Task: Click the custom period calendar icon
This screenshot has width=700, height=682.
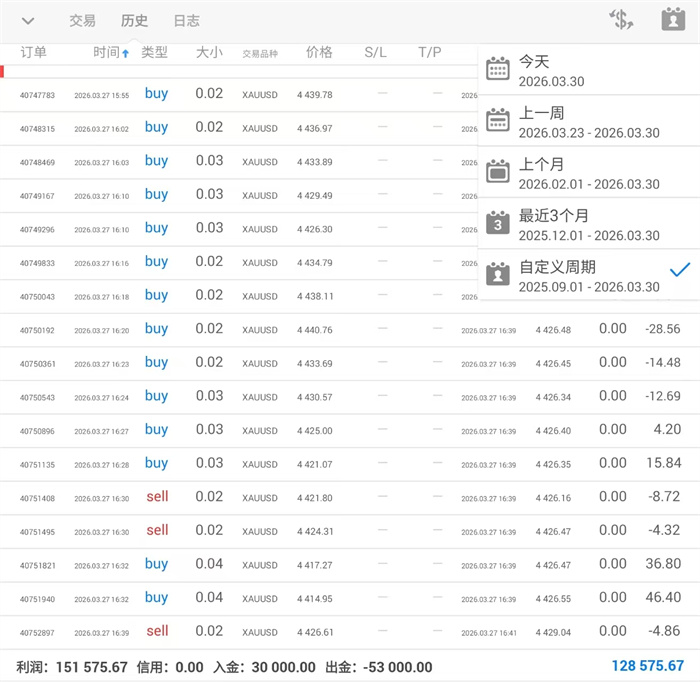Action: click(498, 273)
